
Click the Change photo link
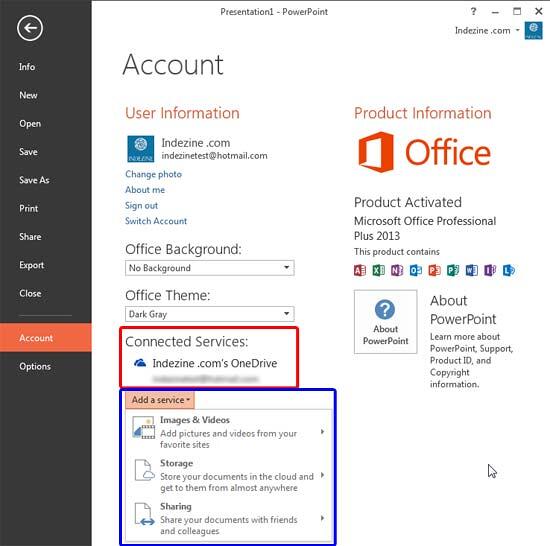click(x=153, y=174)
